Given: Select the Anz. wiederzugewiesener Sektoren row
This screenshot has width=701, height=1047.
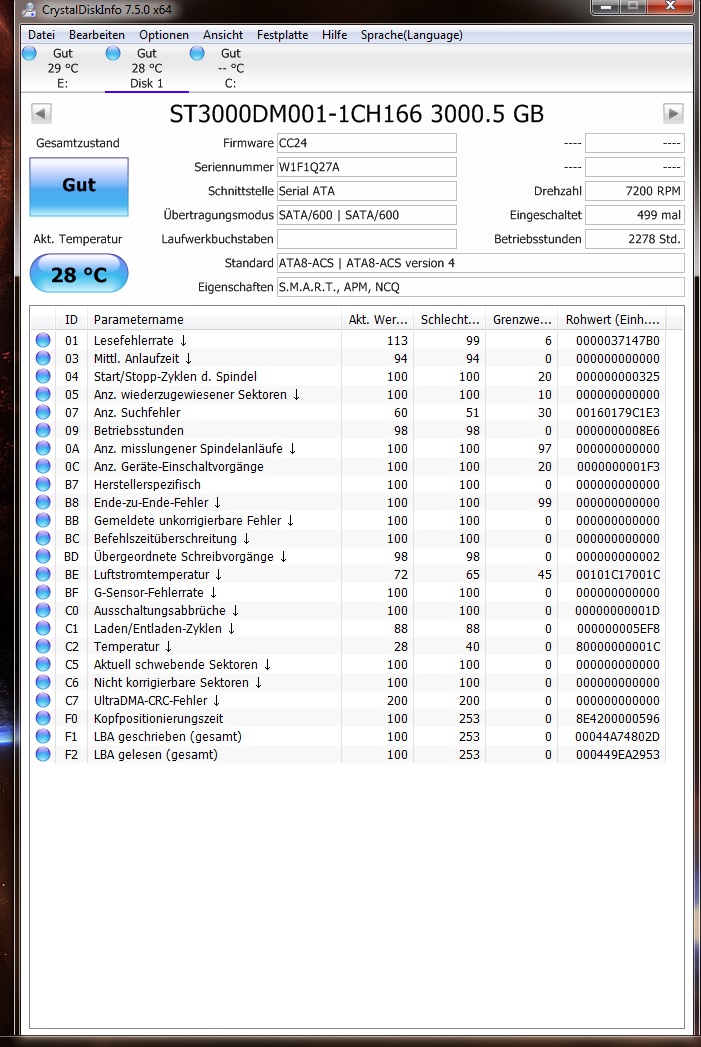Looking at the screenshot, I should 348,395.
